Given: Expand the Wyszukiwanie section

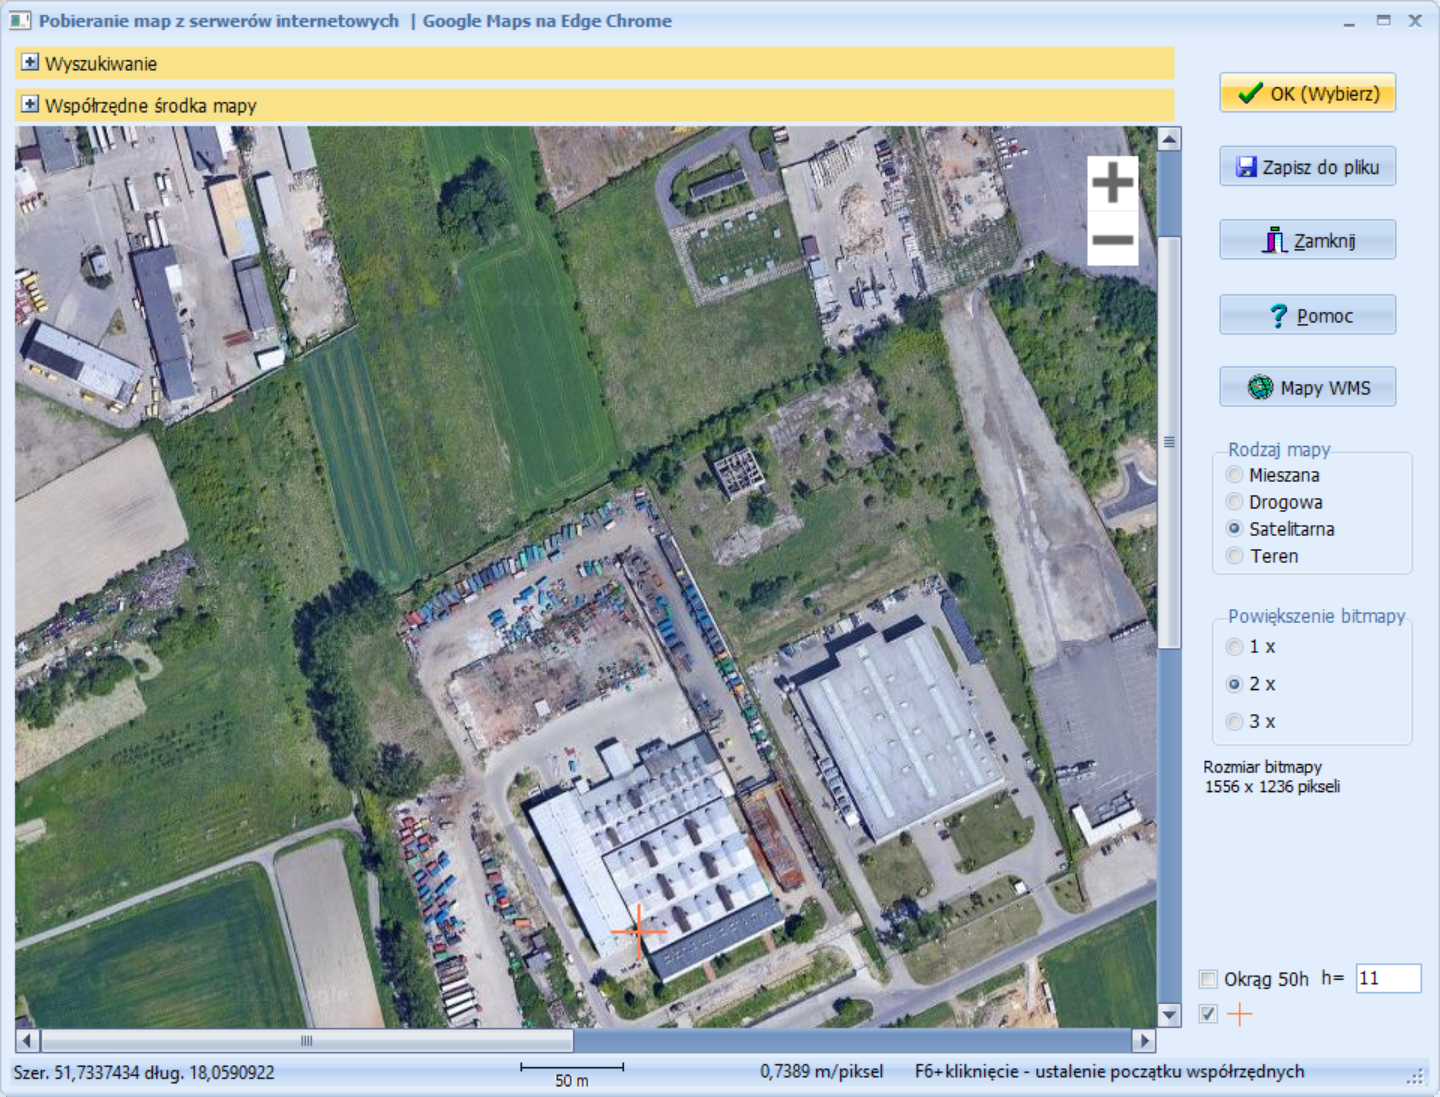Looking at the screenshot, I should click(30, 63).
